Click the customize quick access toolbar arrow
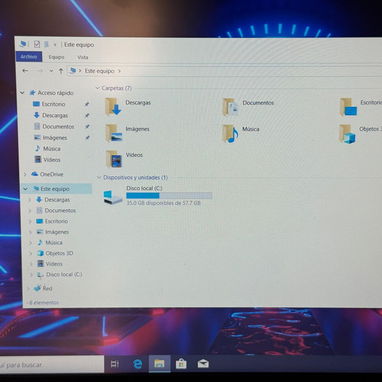Viewport: 382px width, 382px height. 55,44
